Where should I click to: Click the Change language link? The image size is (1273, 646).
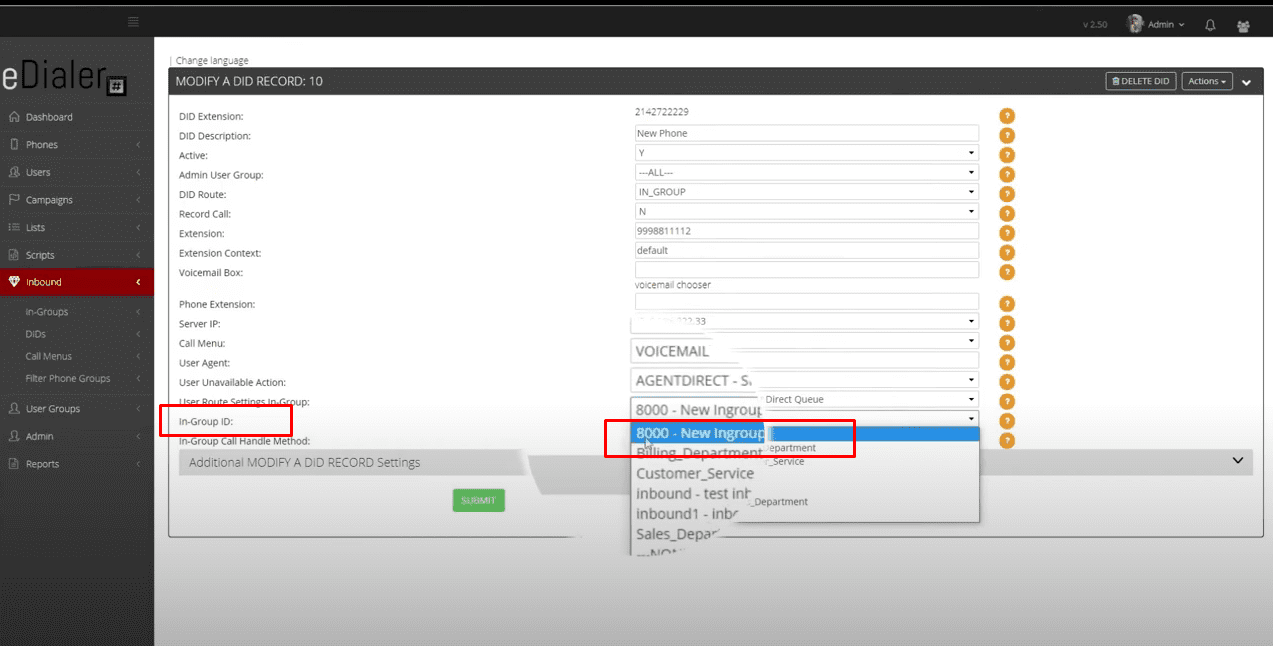pos(212,61)
